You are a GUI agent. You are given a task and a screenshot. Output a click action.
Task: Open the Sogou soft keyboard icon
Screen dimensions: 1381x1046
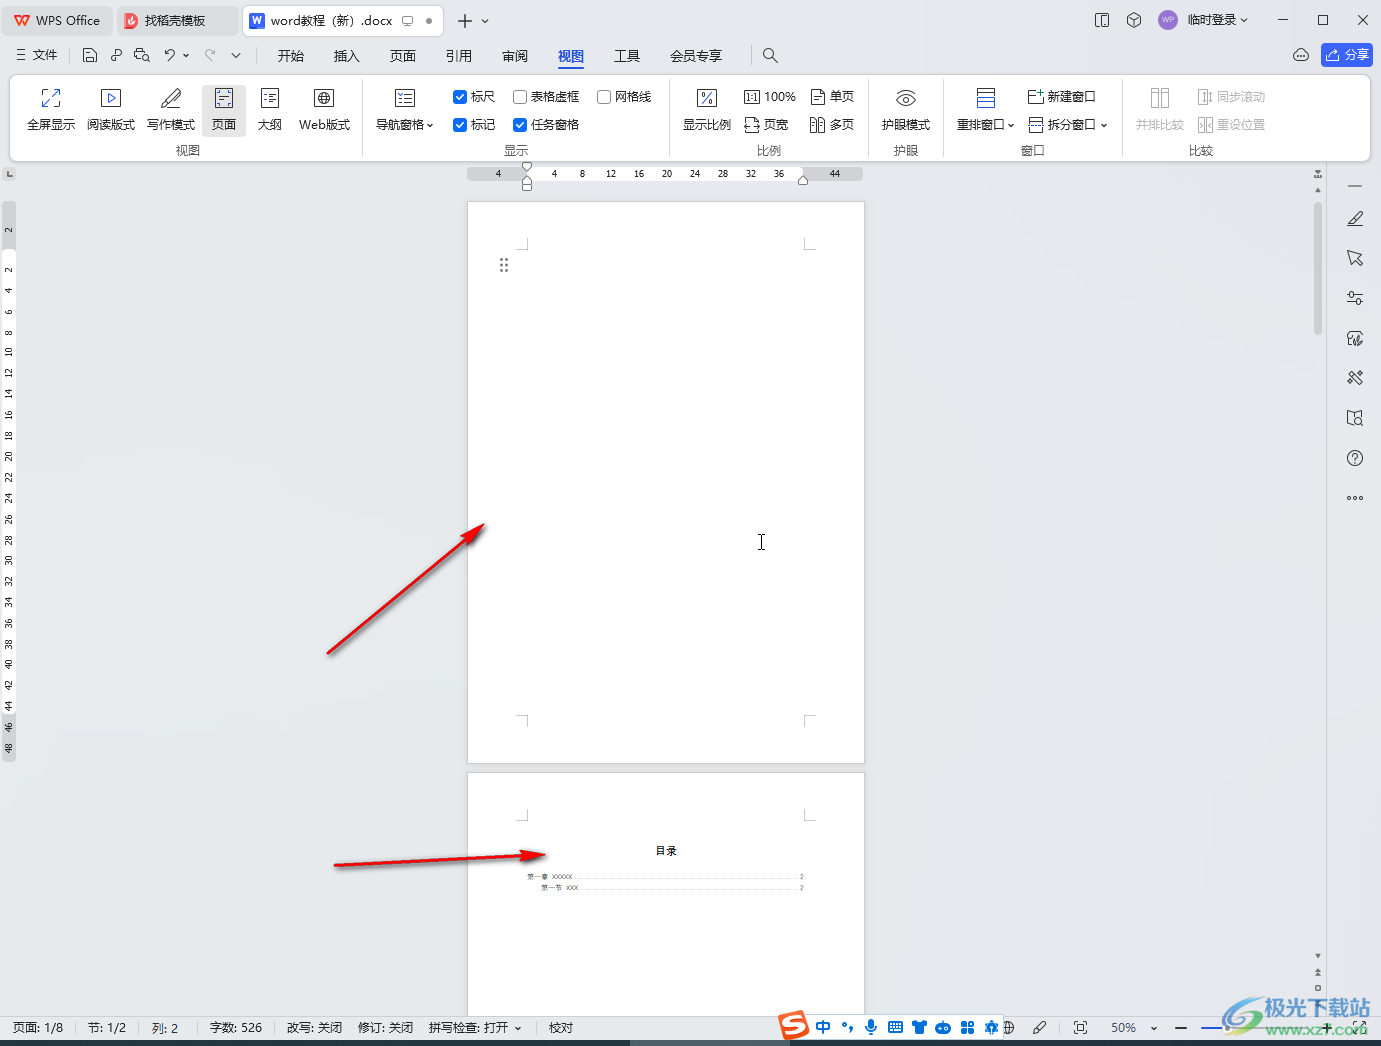coord(895,1027)
